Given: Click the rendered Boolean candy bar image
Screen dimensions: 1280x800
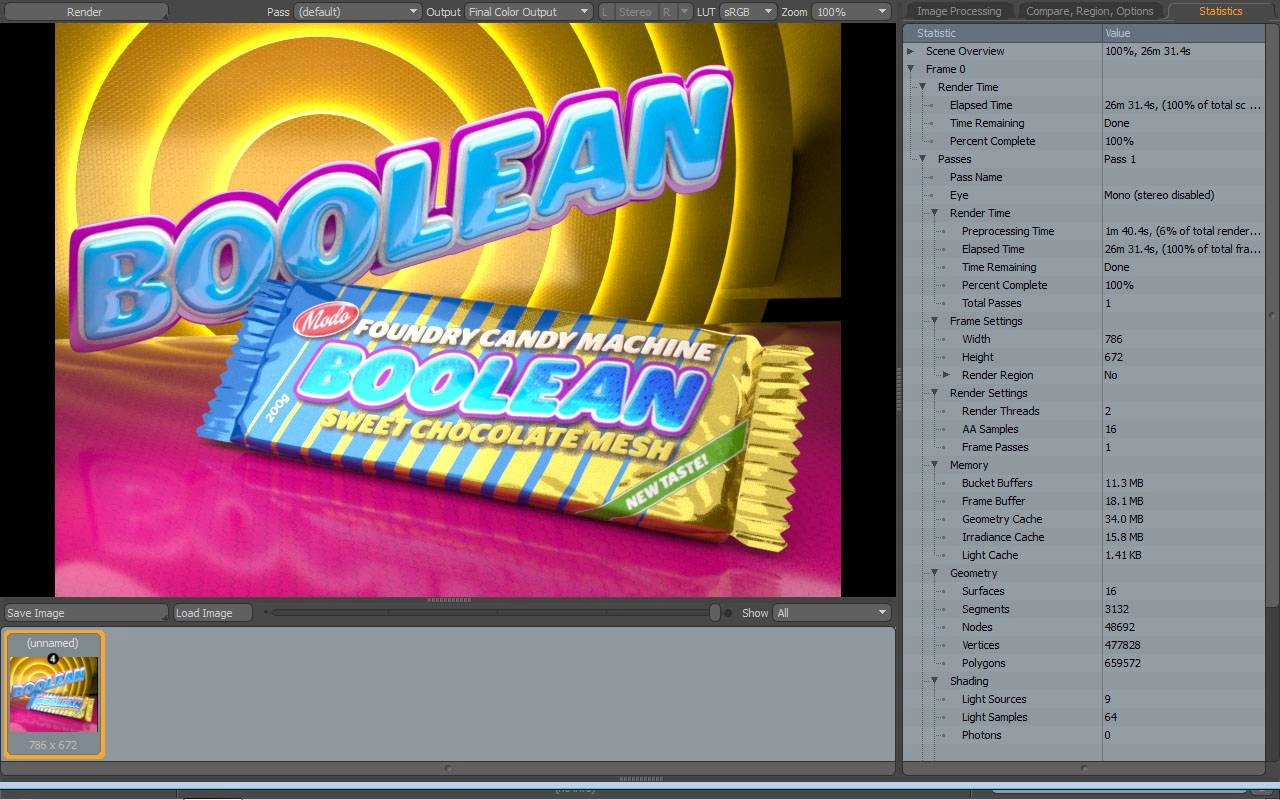Looking at the screenshot, I should [x=448, y=310].
